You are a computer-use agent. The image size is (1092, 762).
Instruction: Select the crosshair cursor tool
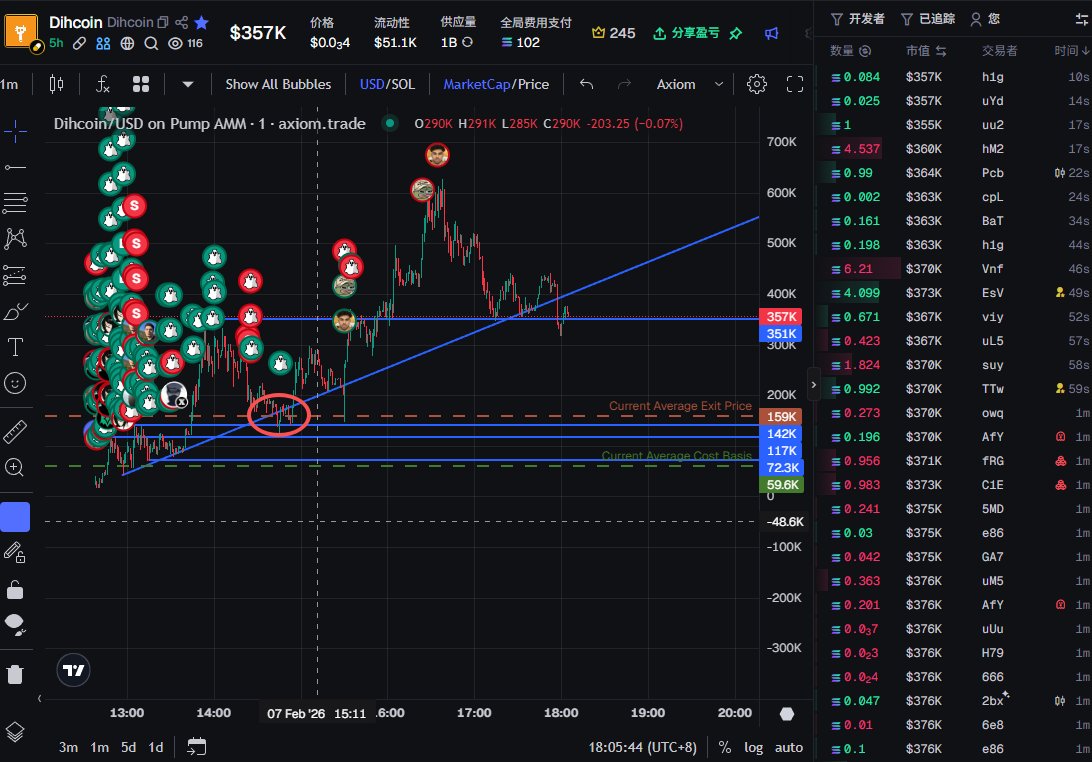point(15,131)
